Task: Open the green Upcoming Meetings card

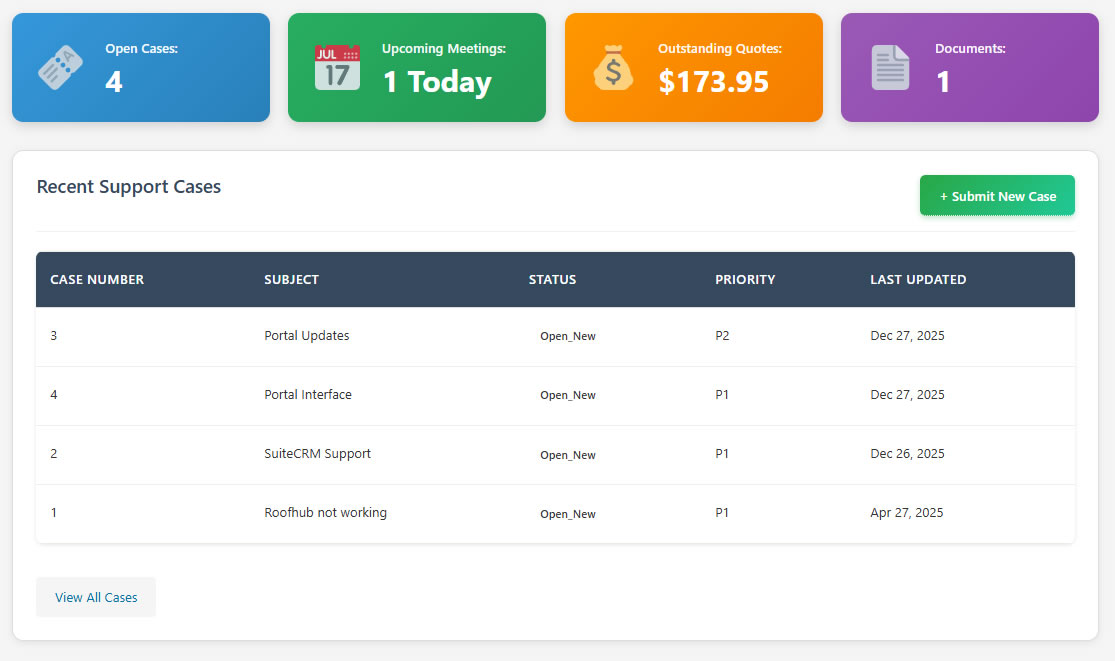Action: click(416, 66)
